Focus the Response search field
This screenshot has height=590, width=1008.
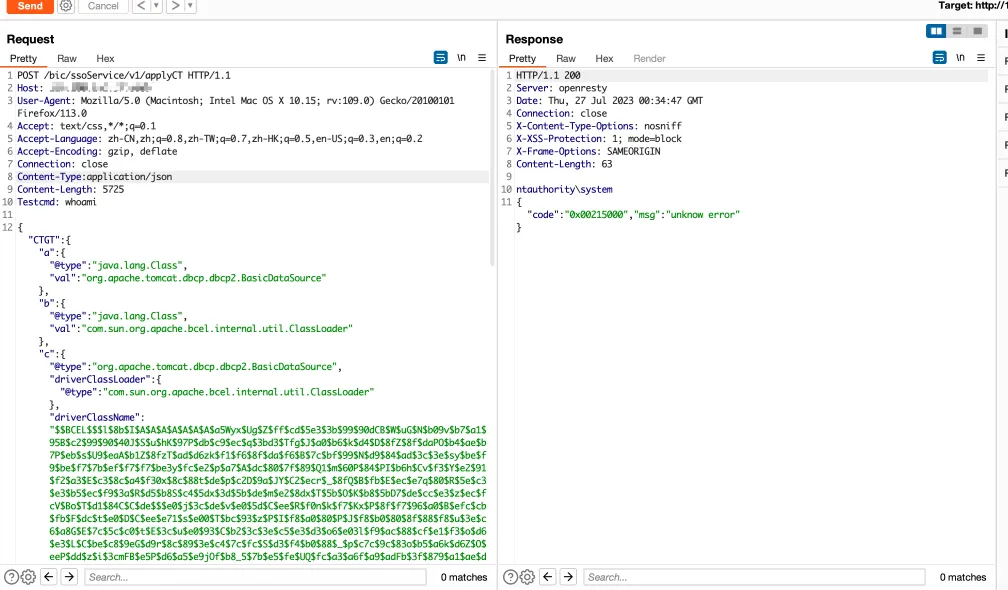pyautogui.click(x=754, y=577)
